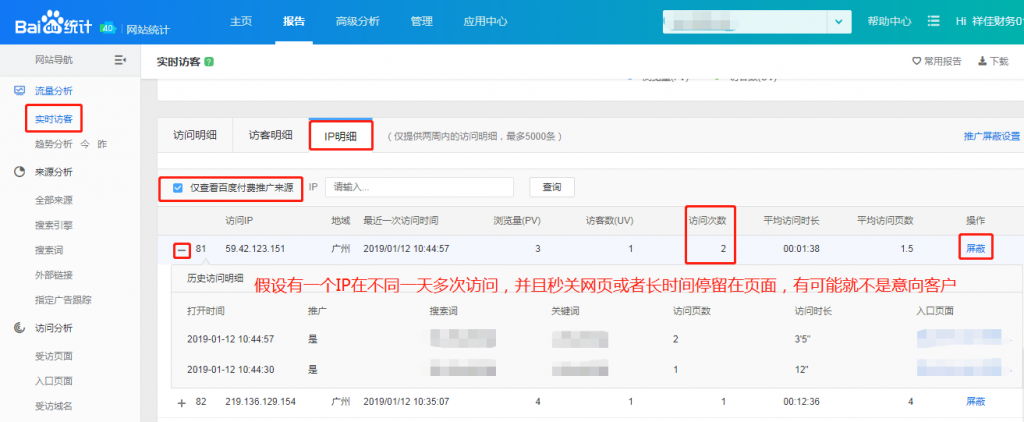Open the 管理 top menu
This screenshot has width=1024, height=422.
pos(422,21)
